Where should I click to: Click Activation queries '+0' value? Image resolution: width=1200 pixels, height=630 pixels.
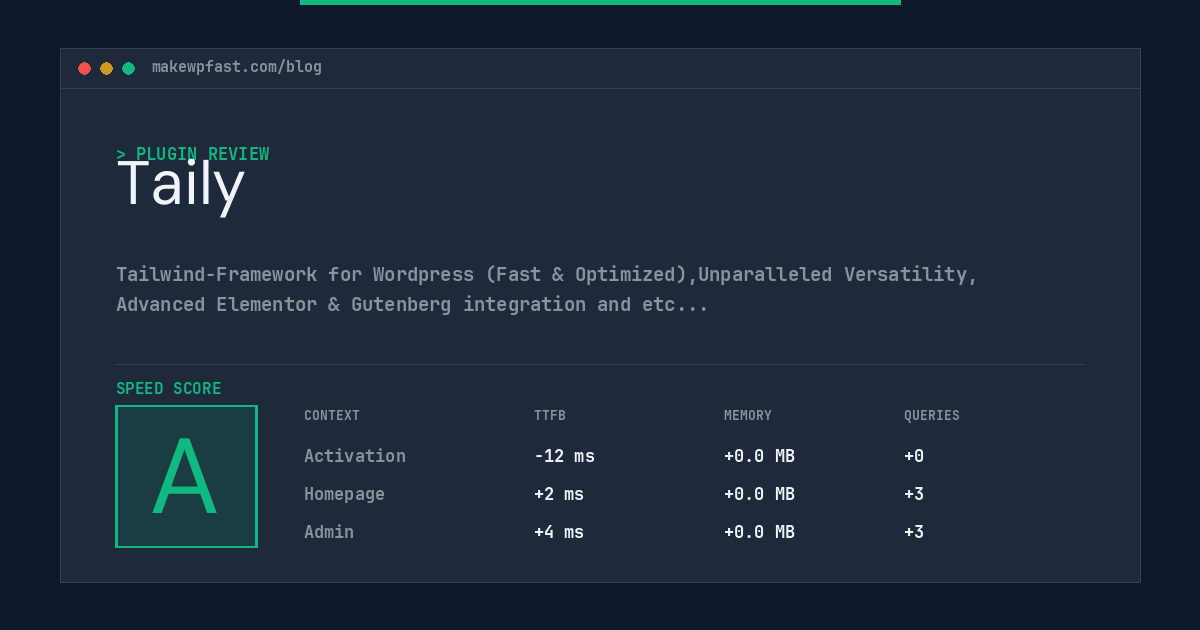coord(914,456)
